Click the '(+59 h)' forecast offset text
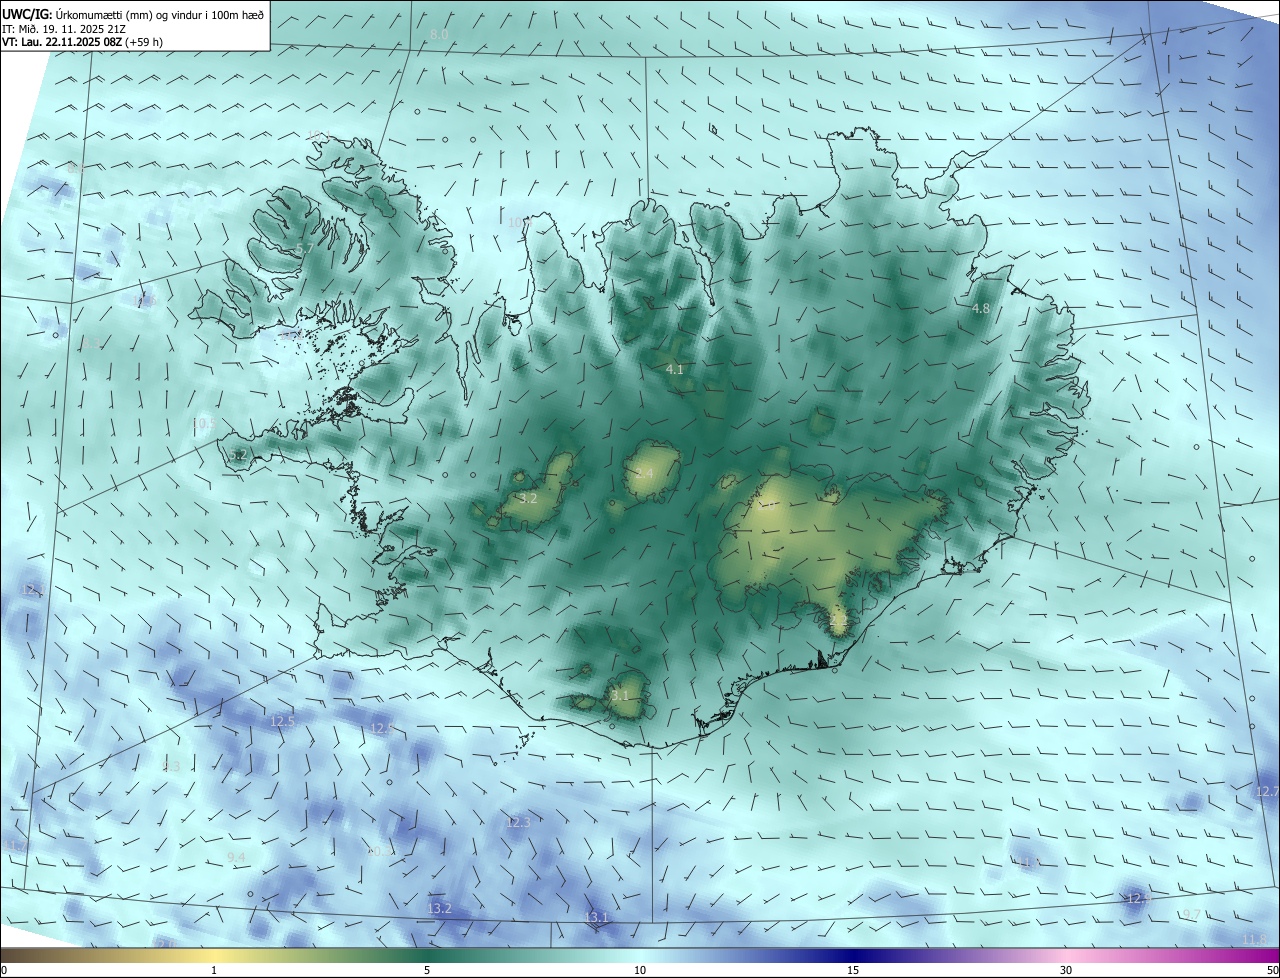The height and width of the screenshot is (978, 1280). (x=144, y=42)
